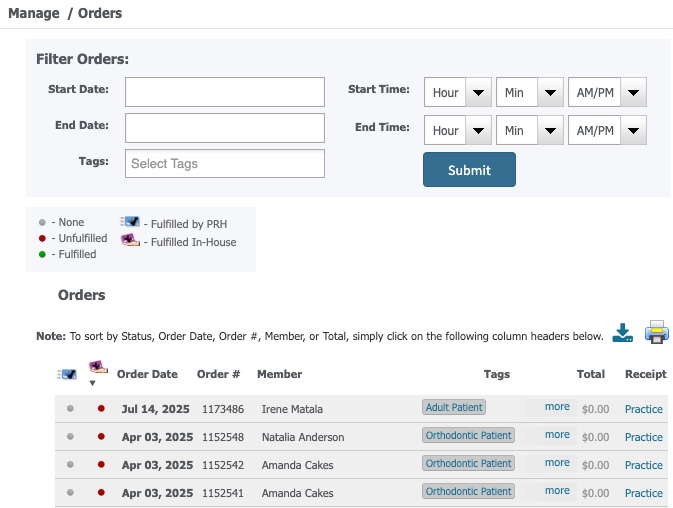Click the Jul 14, 2025 order date
This screenshot has width=673, height=508.
(x=155, y=409)
